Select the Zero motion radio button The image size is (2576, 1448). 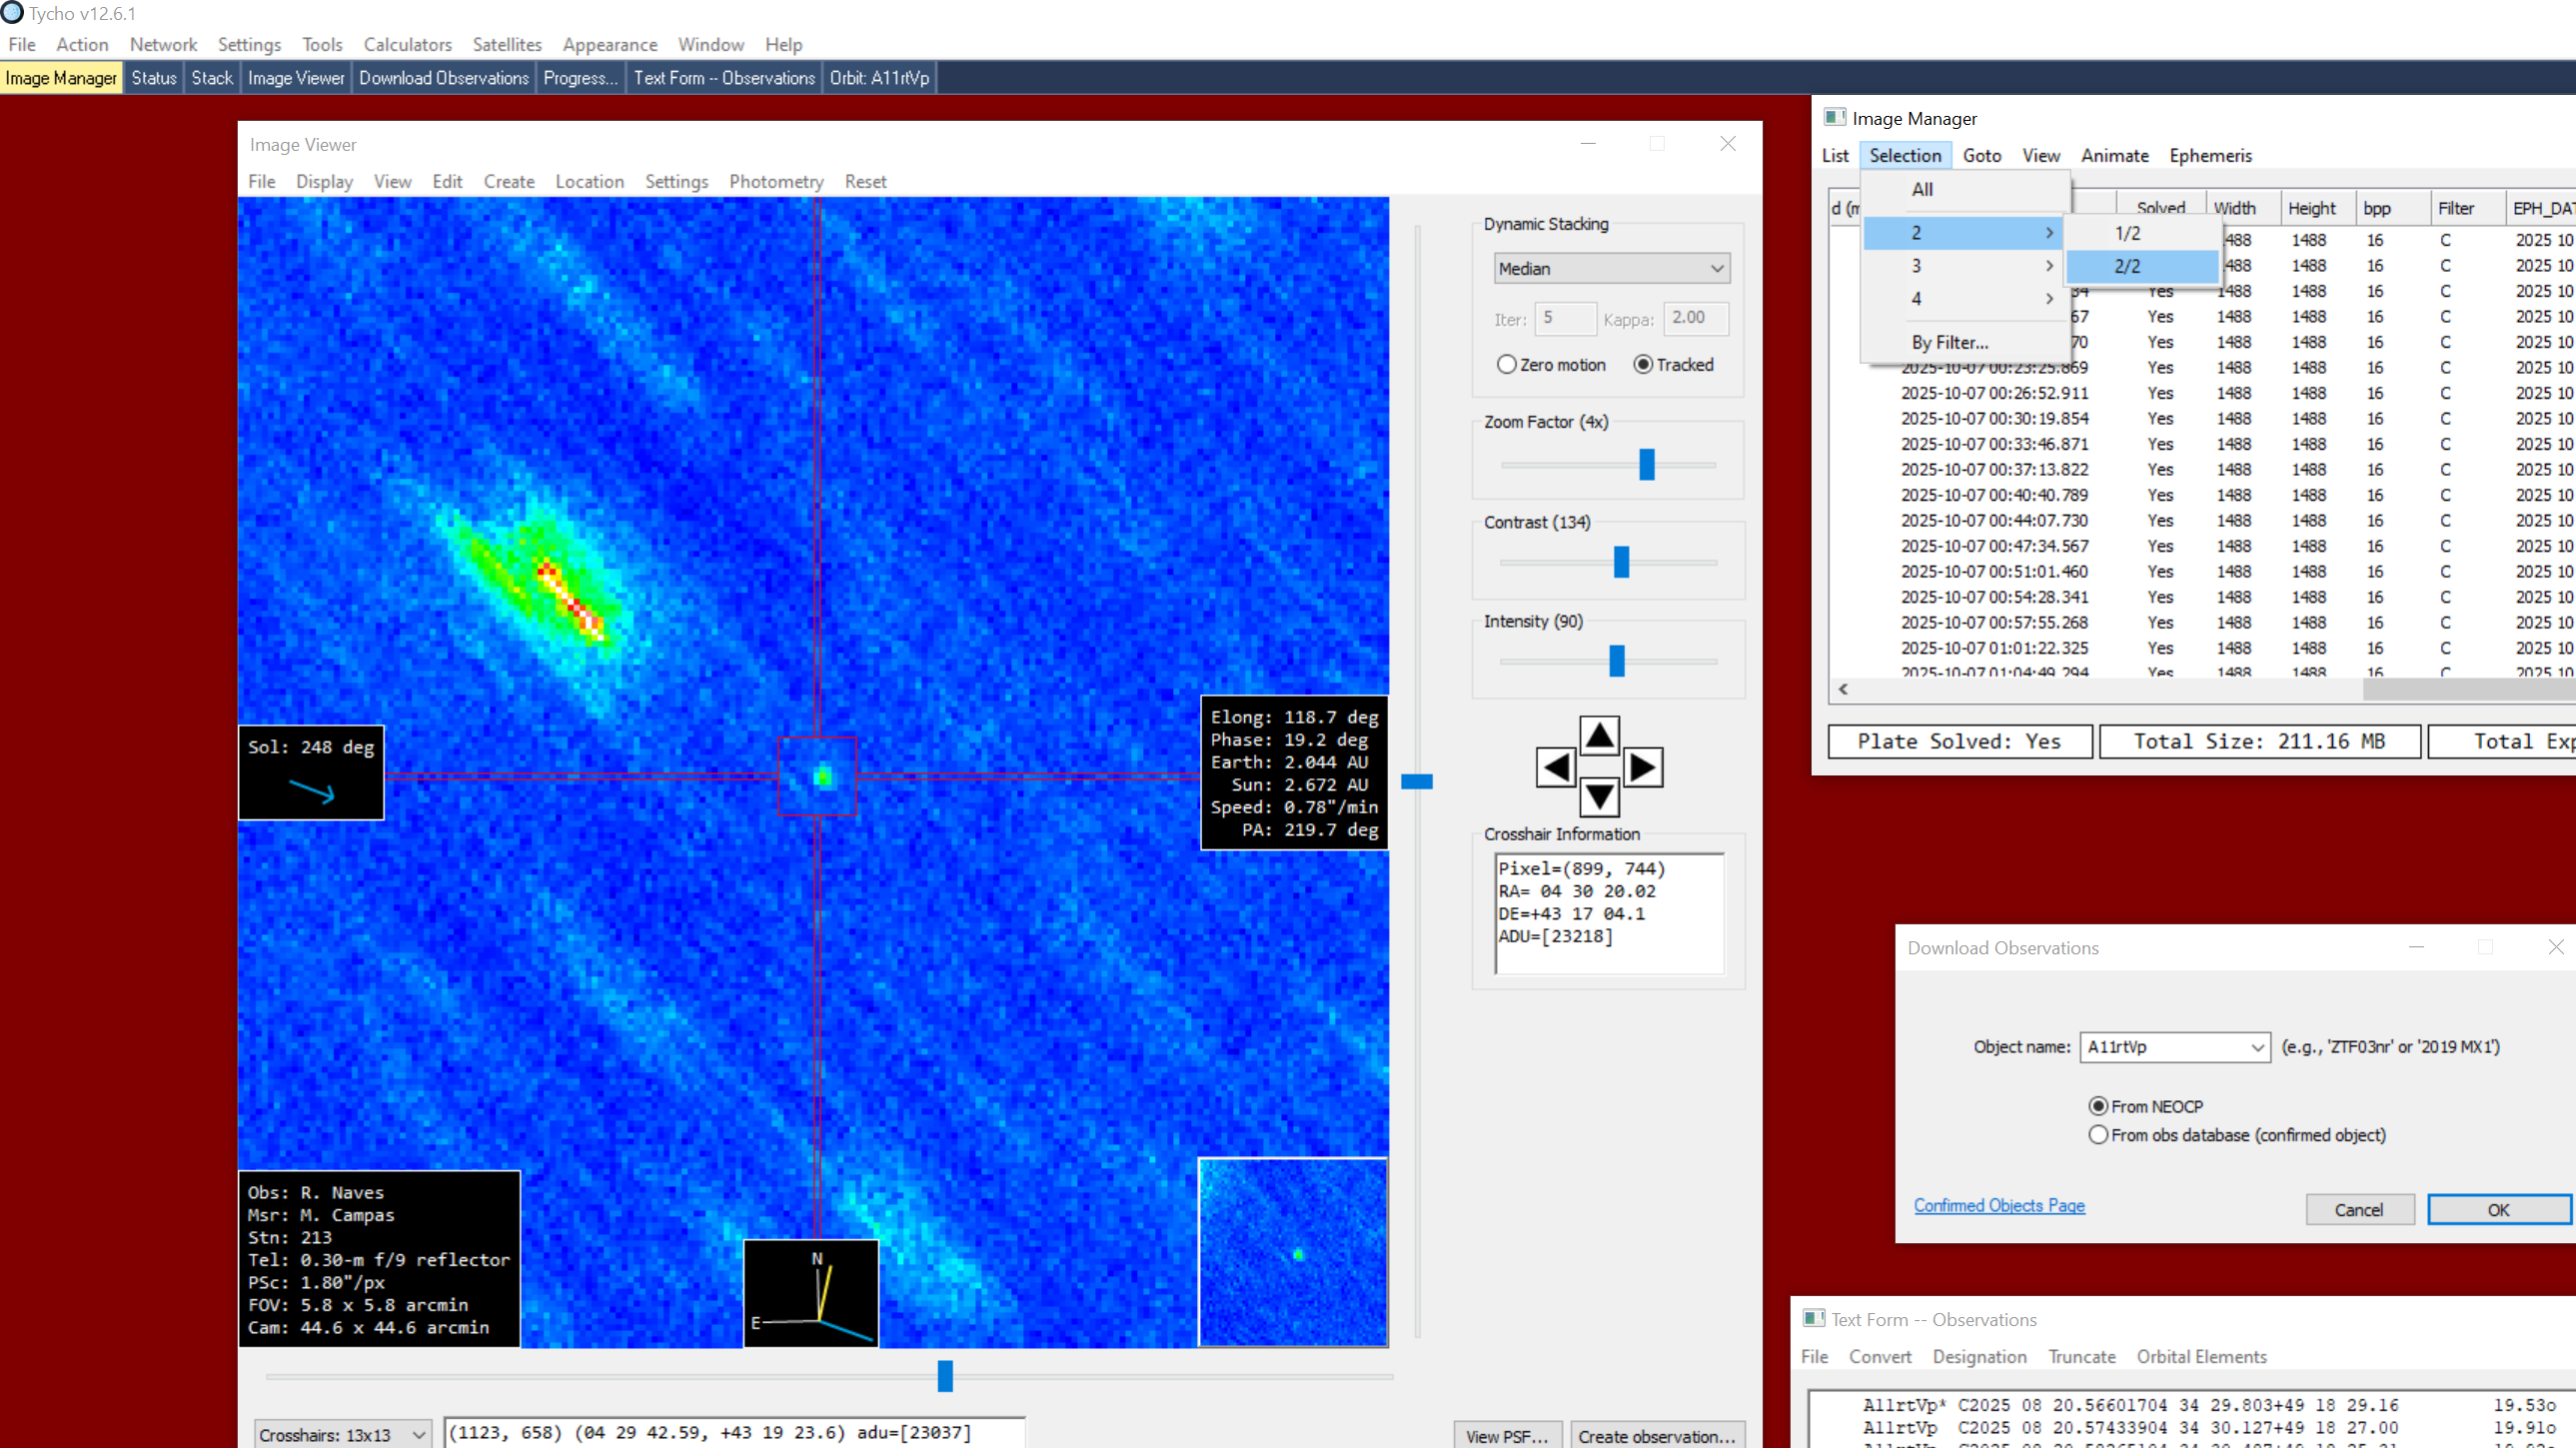(1507, 365)
